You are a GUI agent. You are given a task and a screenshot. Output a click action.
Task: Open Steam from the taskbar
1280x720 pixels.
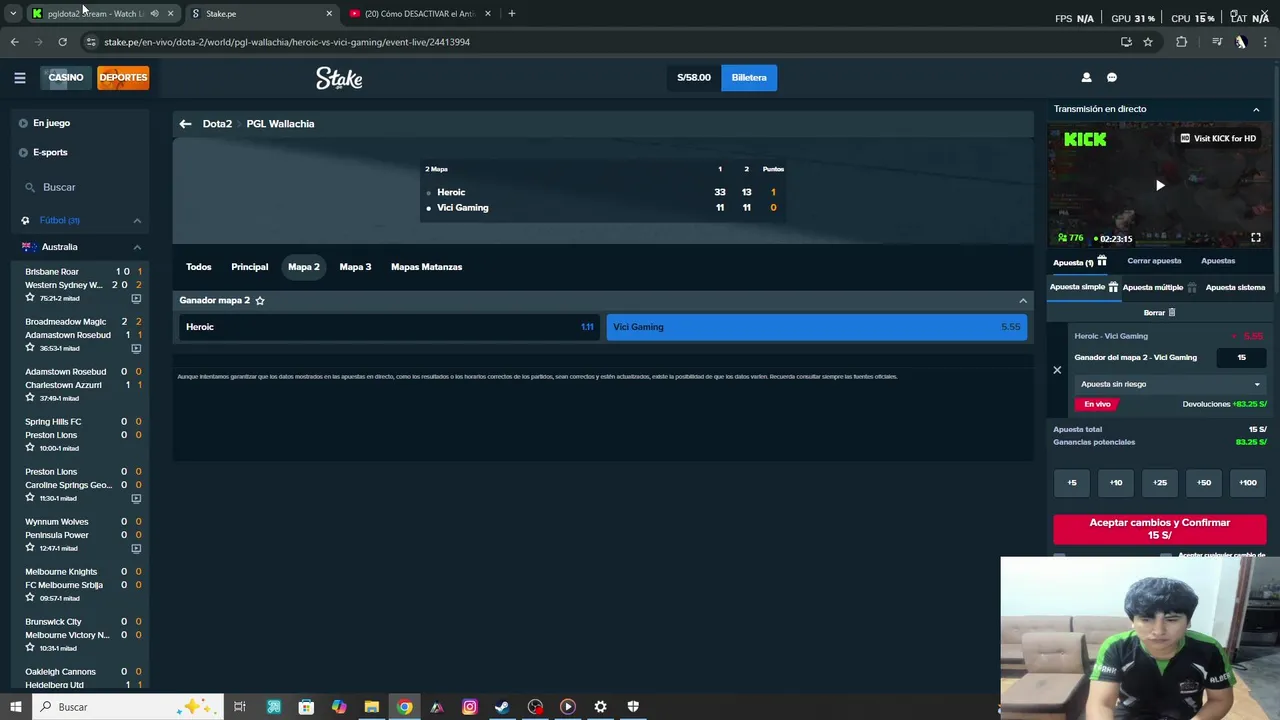coord(502,707)
